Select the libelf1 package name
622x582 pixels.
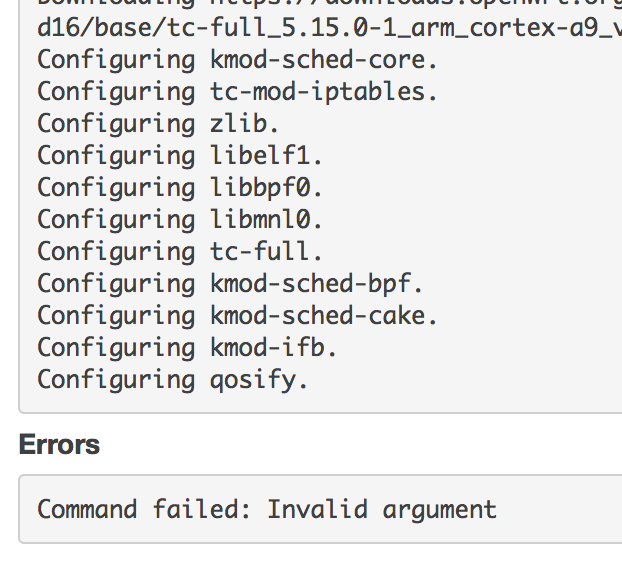pyautogui.click(x=266, y=155)
